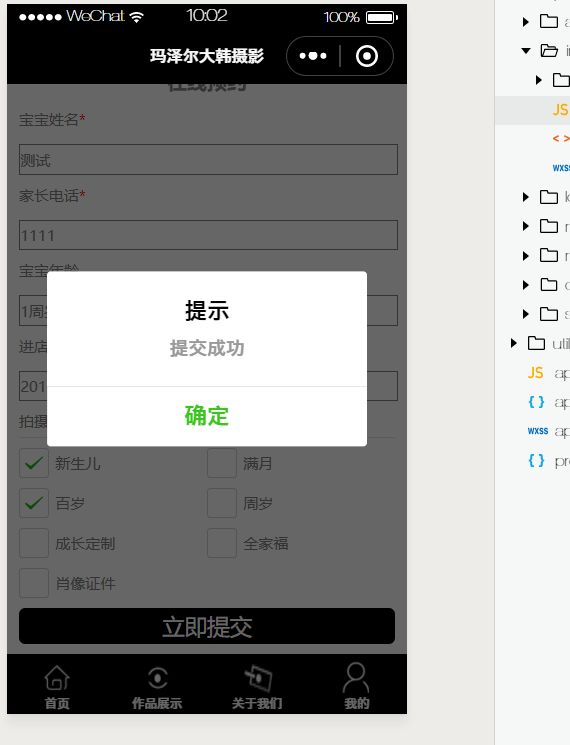This screenshot has height=745, width=570.
Task: Check the 满月 checkbox
Action: pyautogui.click(x=222, y=463)
